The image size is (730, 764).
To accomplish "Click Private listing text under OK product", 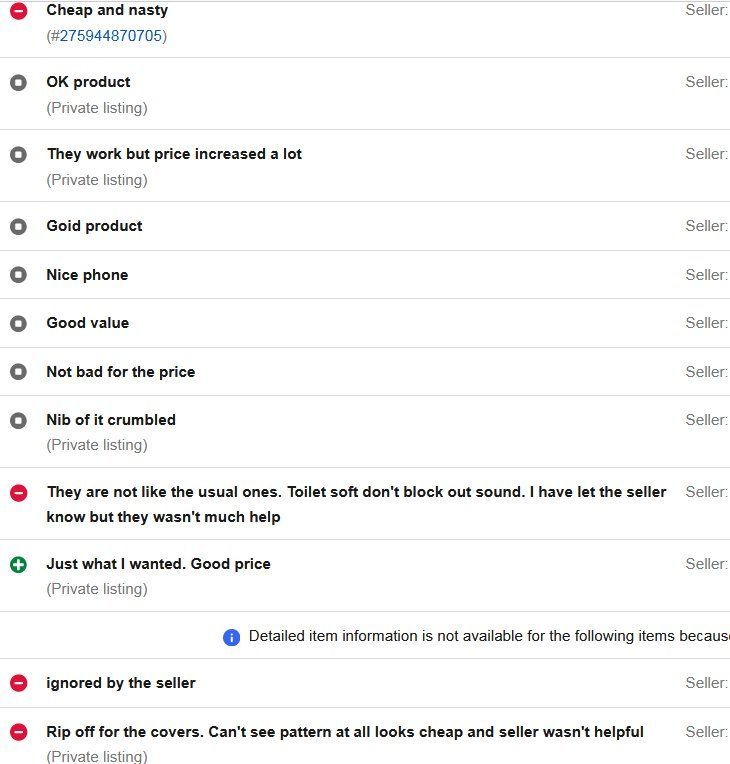I will point(97,108).
